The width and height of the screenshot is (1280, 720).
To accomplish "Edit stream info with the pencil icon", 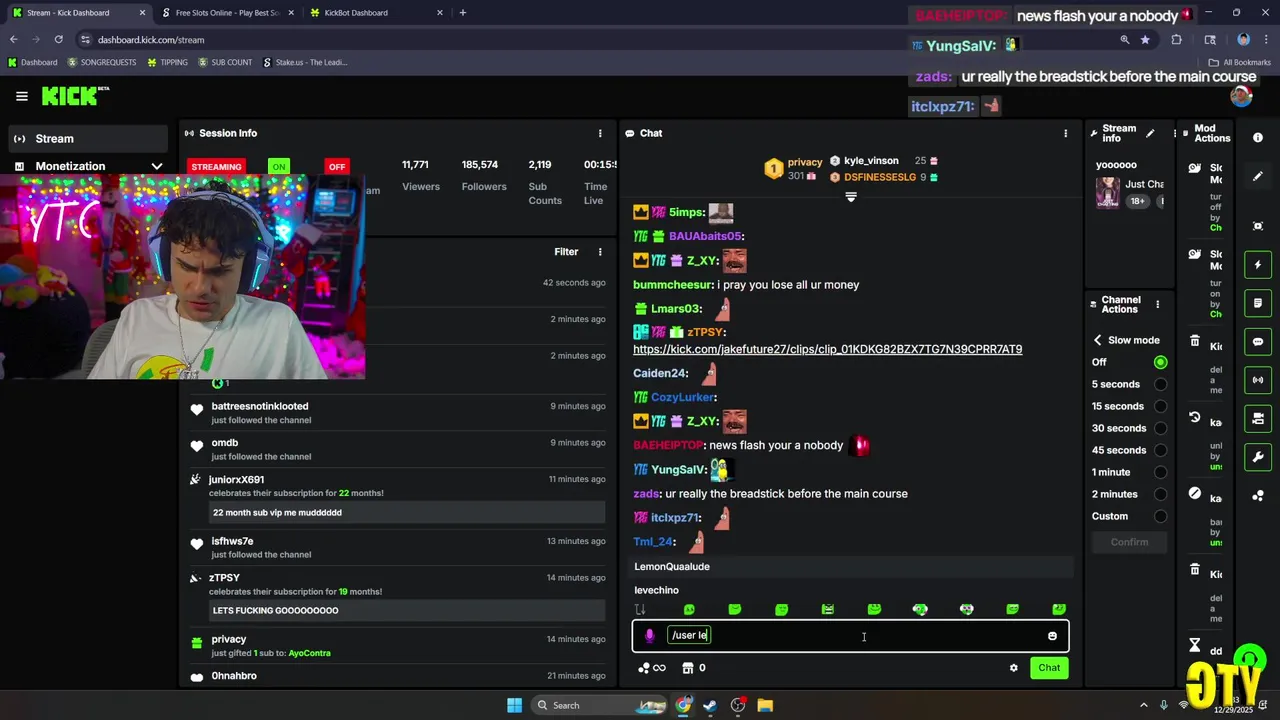I will (x=1150, y=133).
